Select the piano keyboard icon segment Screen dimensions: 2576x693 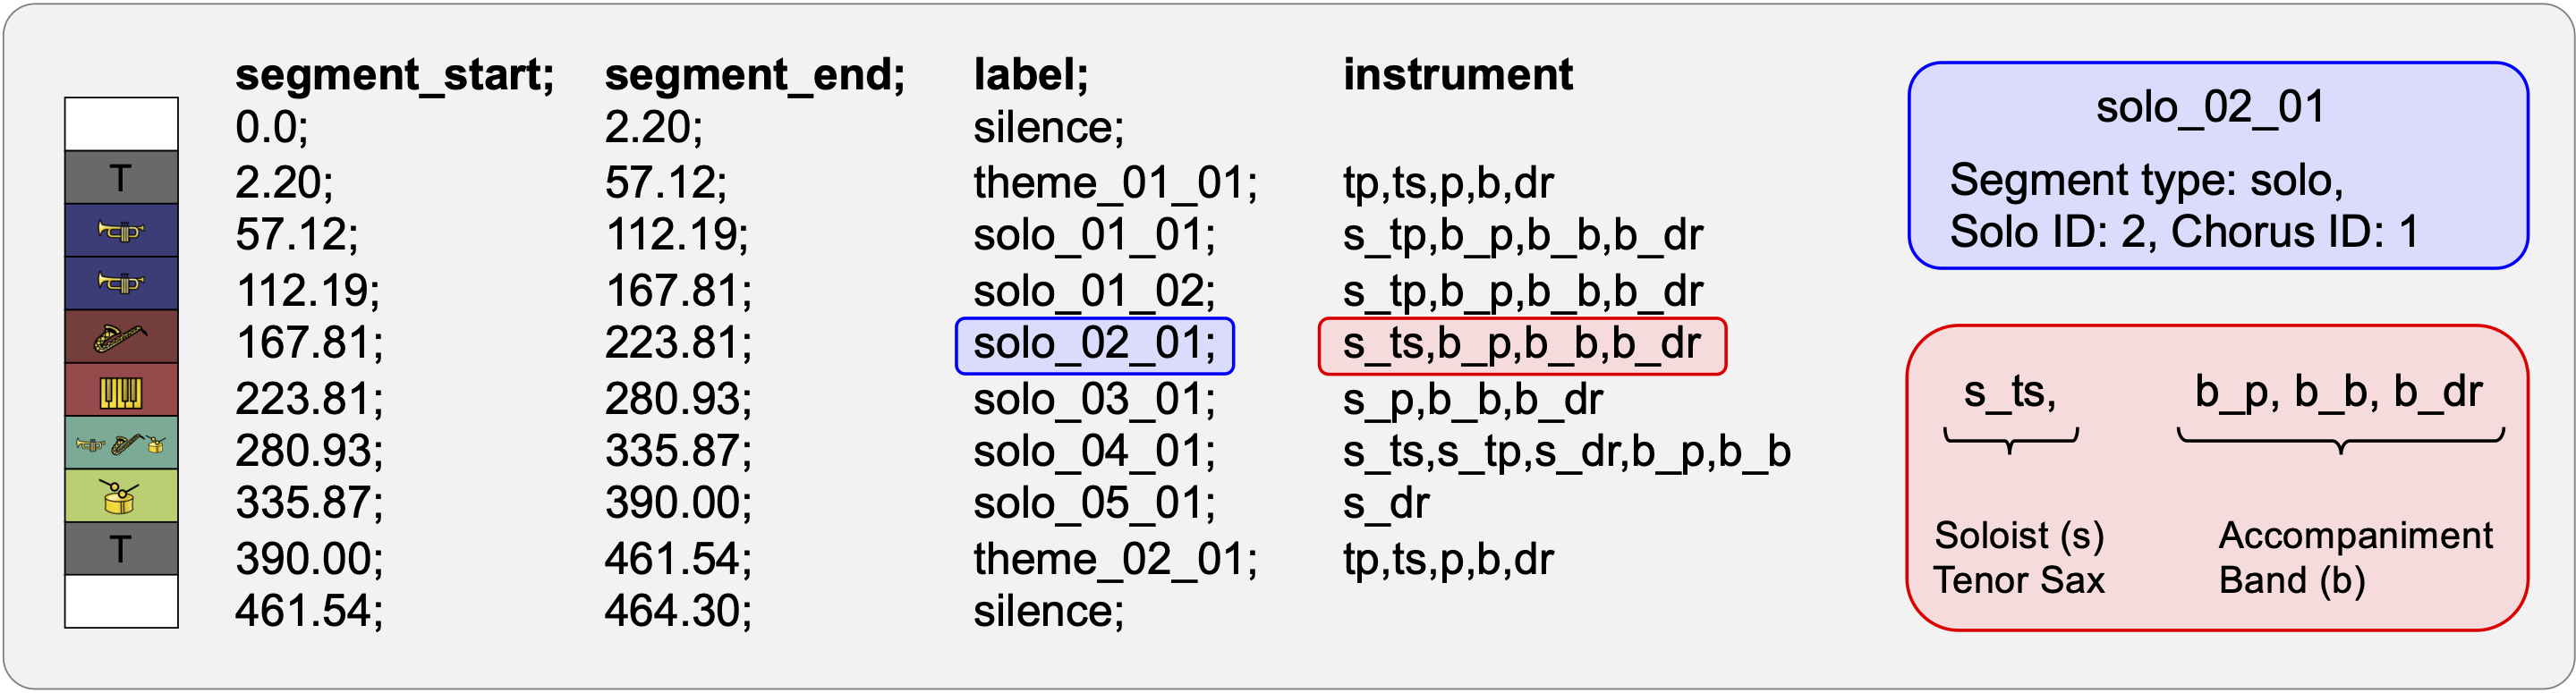(121, 390)
